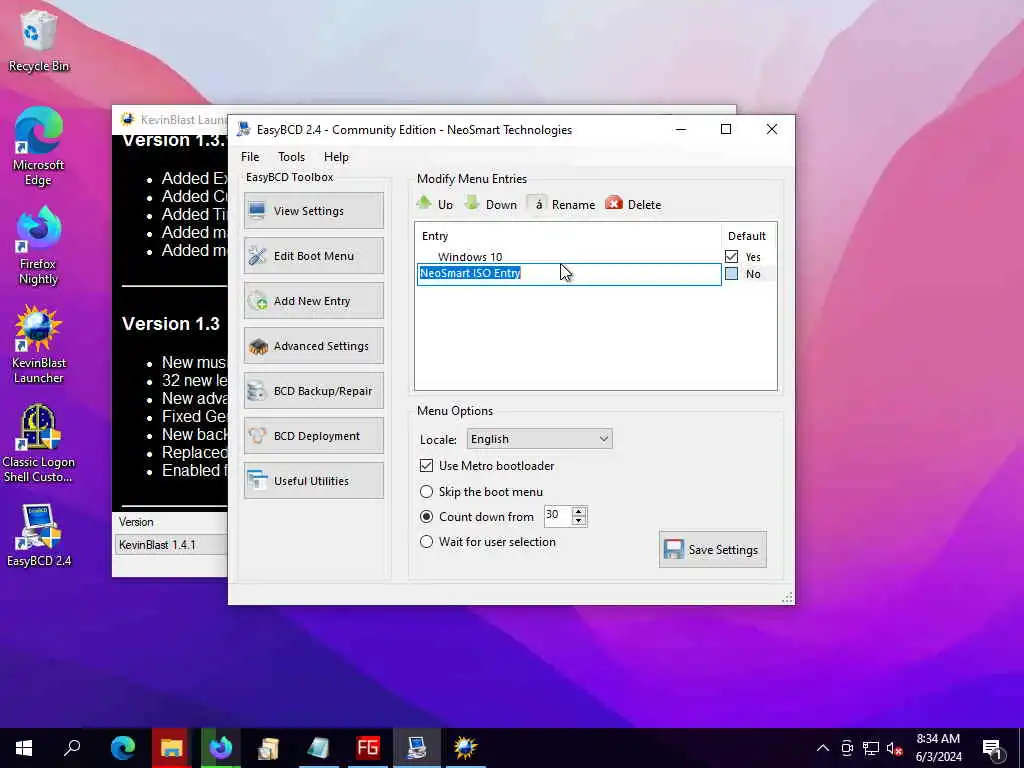Show hidden system tray icons
Viewport: 1024px width, 768px height.
point(823,748)
